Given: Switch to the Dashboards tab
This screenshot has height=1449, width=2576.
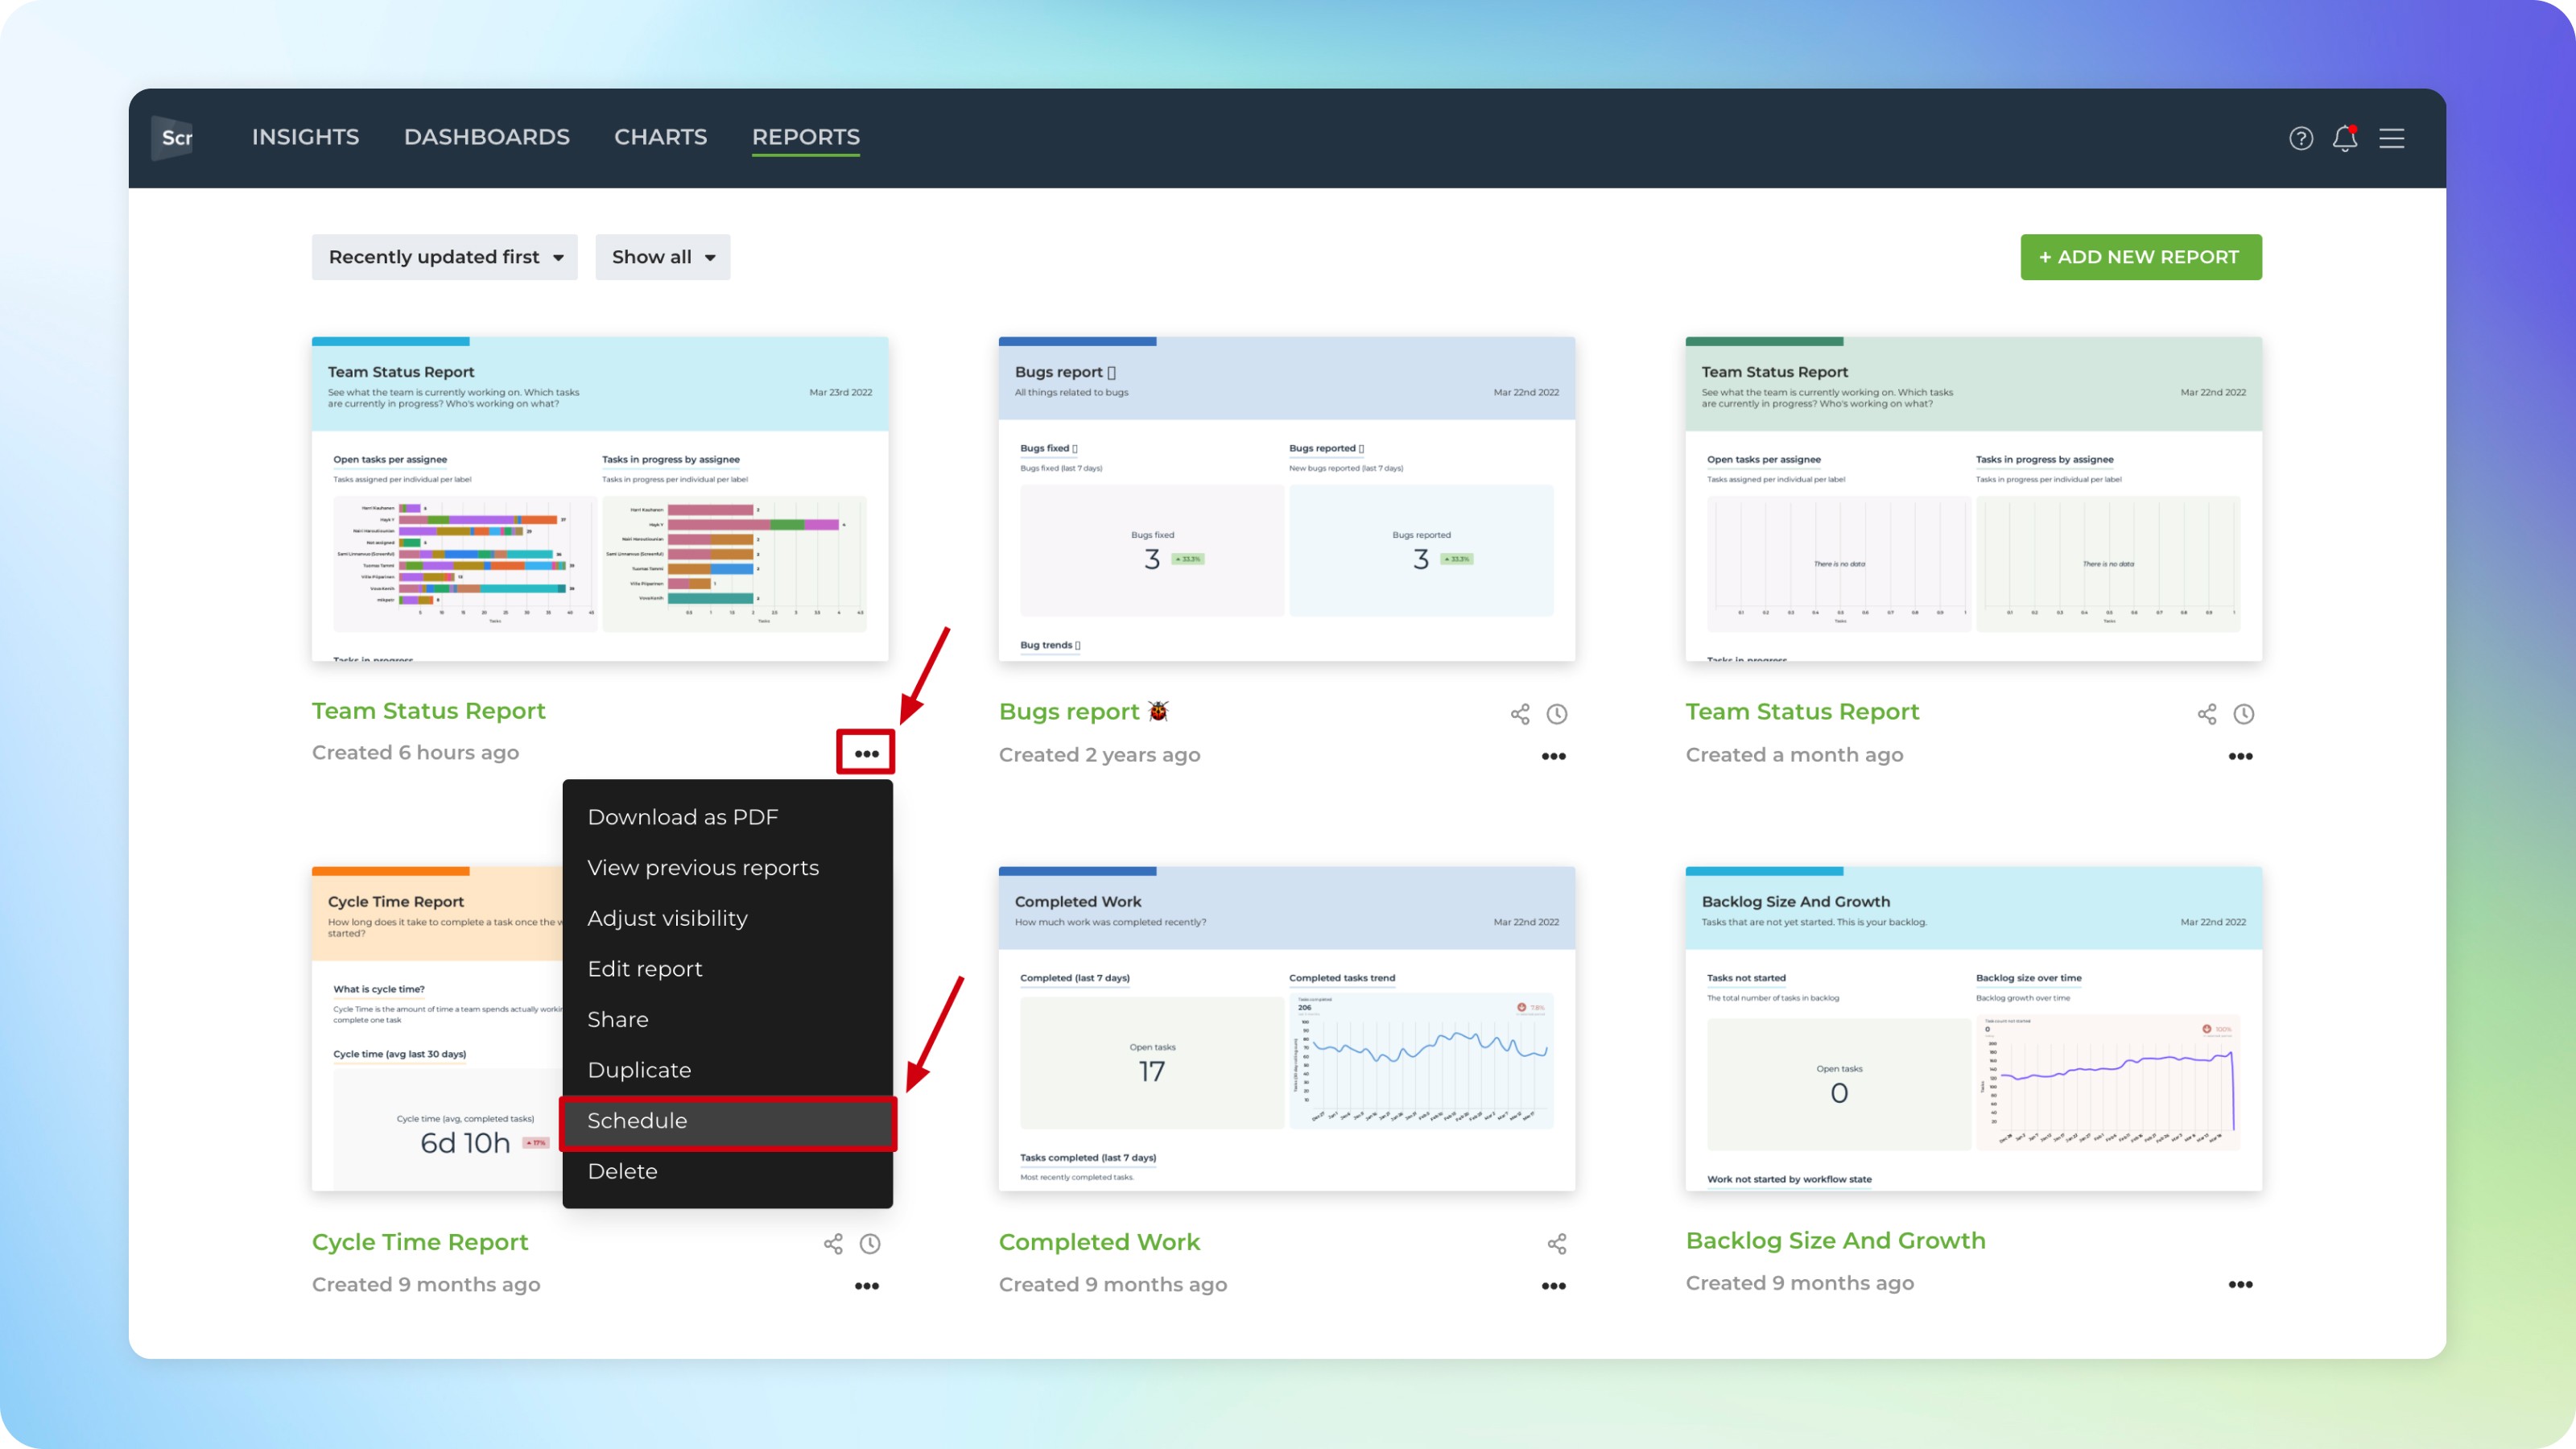Looking at the screenshot, I should (486, 137).
